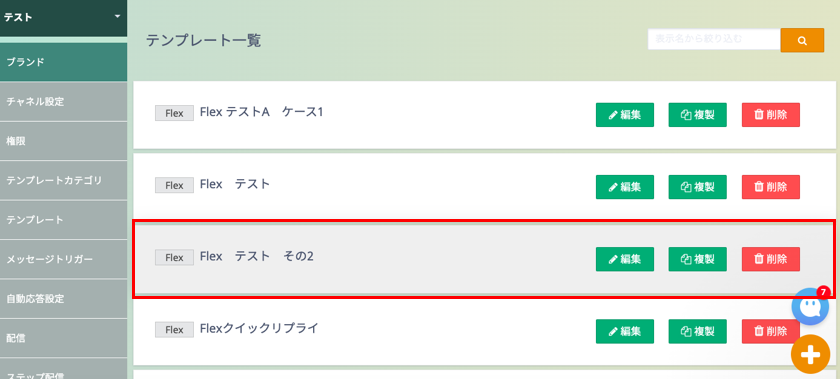This screenshot has height=379, width=840.
Task: Duplicate the Flexクイックリプライ template
Action: [x=698, y=331]
